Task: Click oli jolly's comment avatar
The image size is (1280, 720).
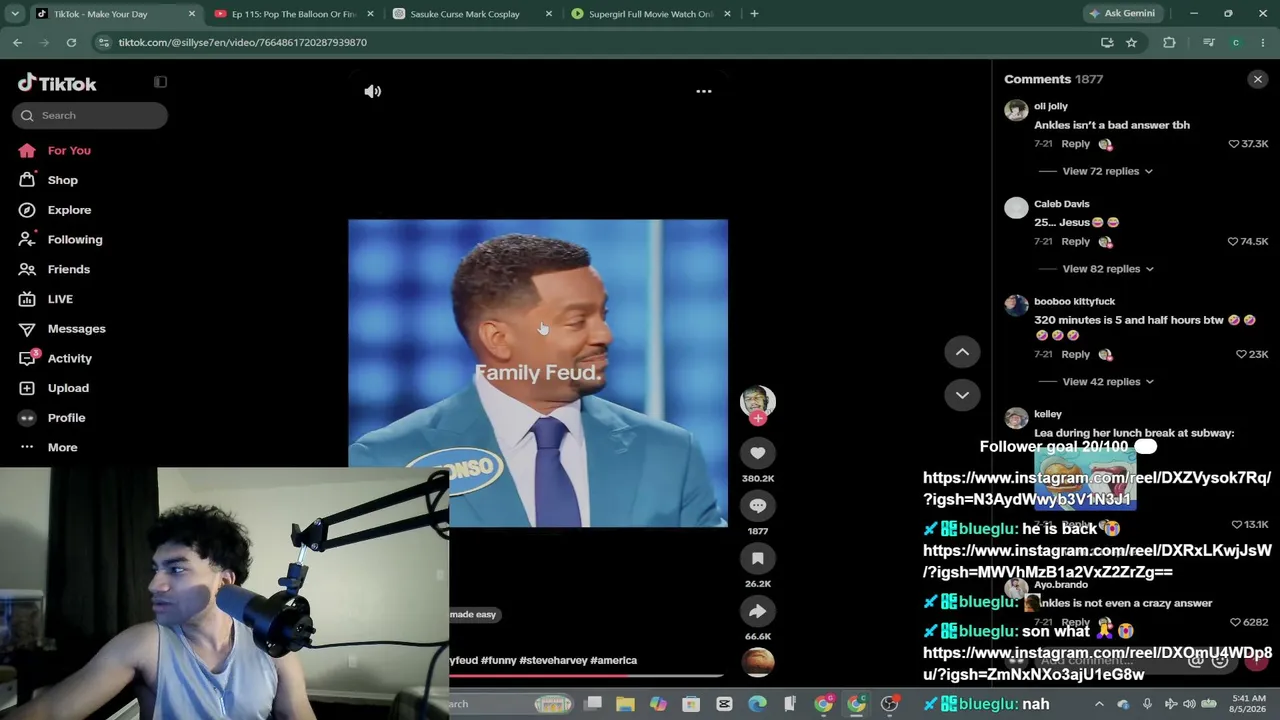Action: pyautogui.click(x=1016, y=110)
